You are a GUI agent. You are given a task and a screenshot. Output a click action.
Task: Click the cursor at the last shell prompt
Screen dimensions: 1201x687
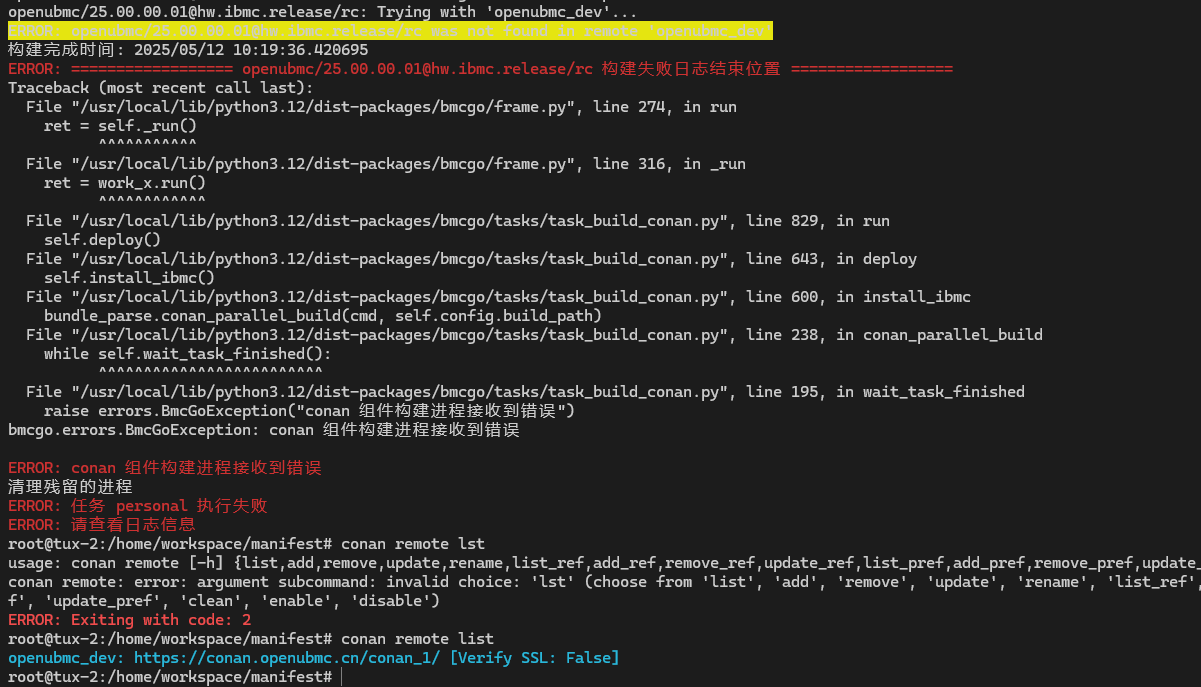click(341, 677)
